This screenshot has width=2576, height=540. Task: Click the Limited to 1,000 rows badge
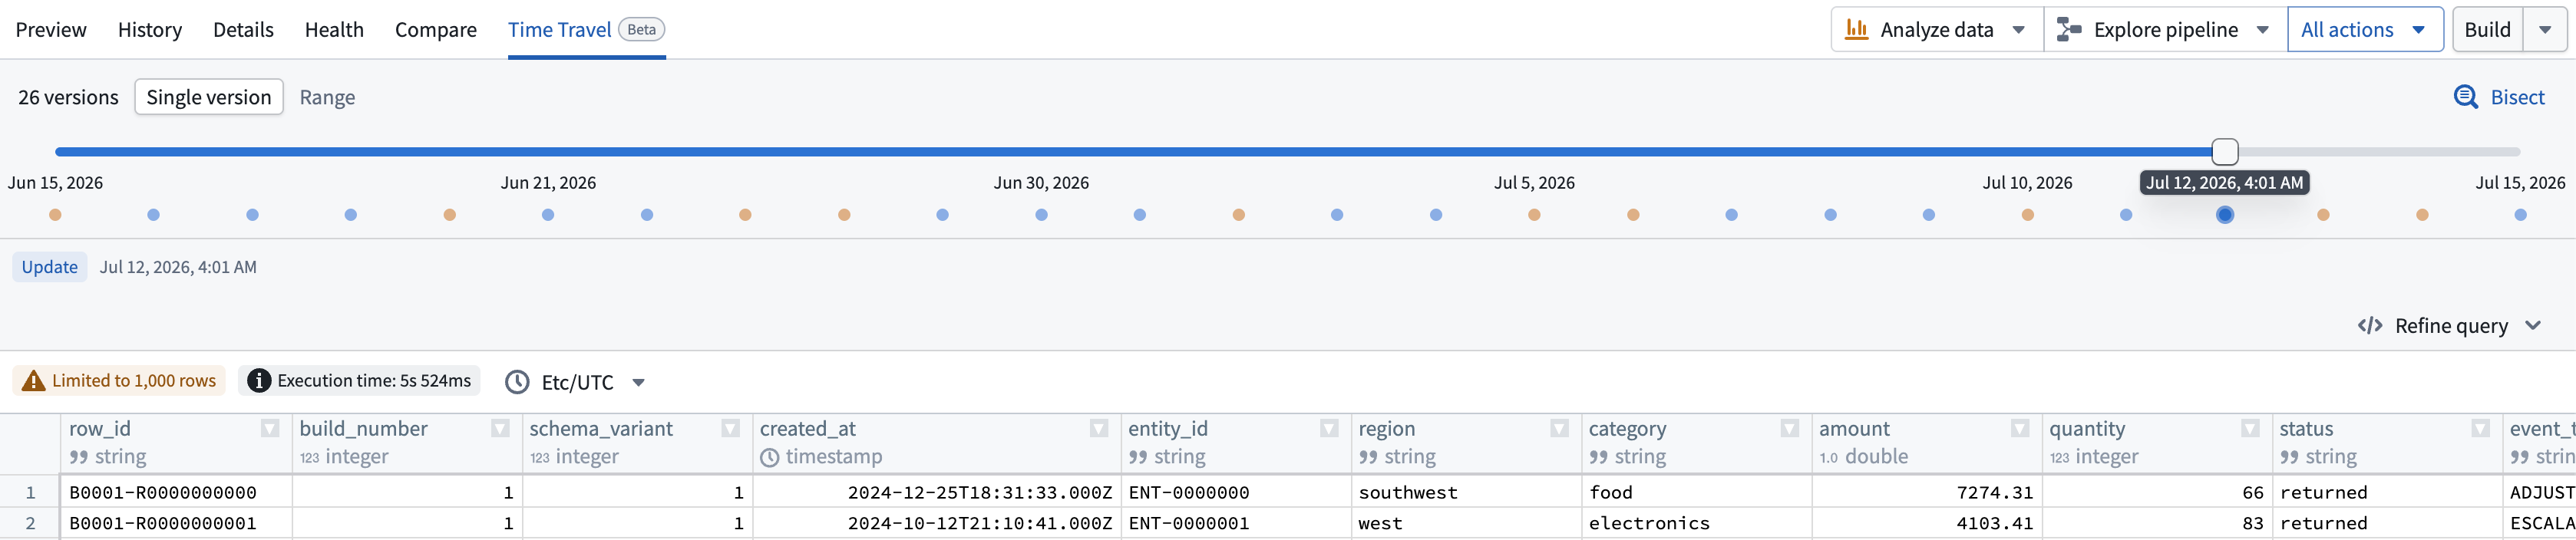(119, 381)
